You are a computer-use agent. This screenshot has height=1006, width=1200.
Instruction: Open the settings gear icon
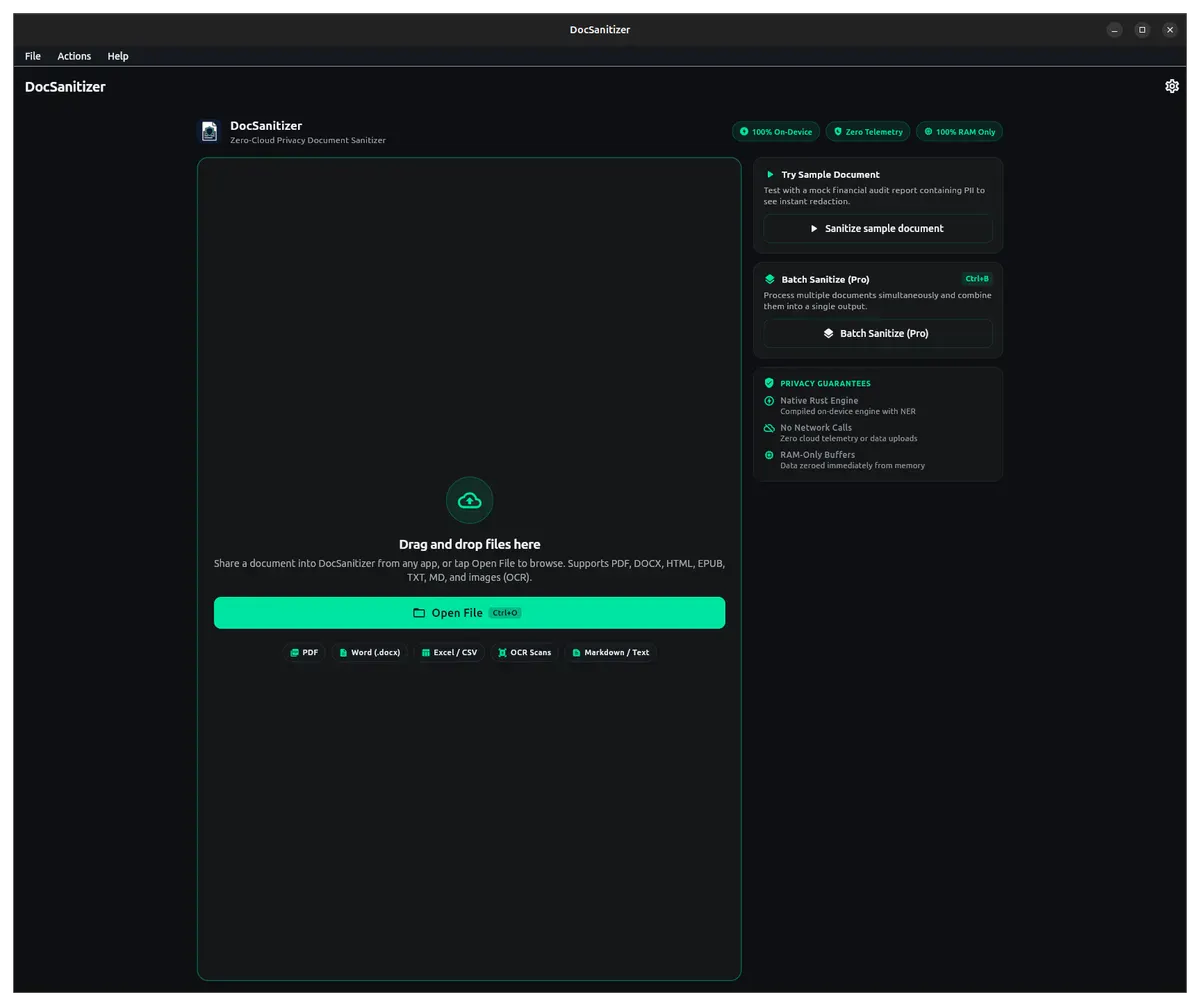click(x=1172, y=86)
